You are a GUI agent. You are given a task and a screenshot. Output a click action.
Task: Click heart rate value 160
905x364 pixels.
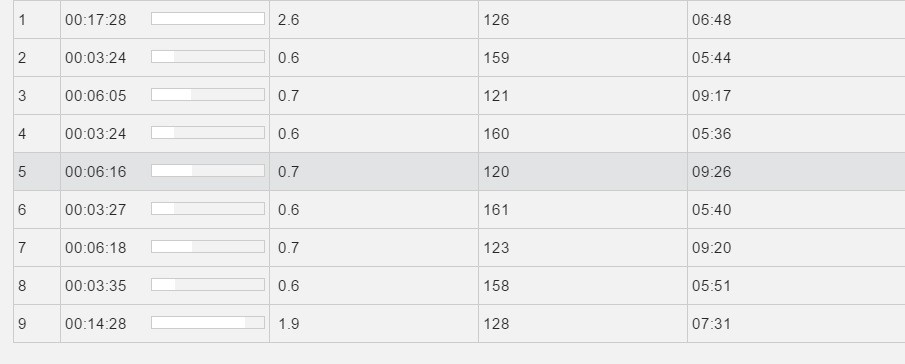click(x=496, y=134)
